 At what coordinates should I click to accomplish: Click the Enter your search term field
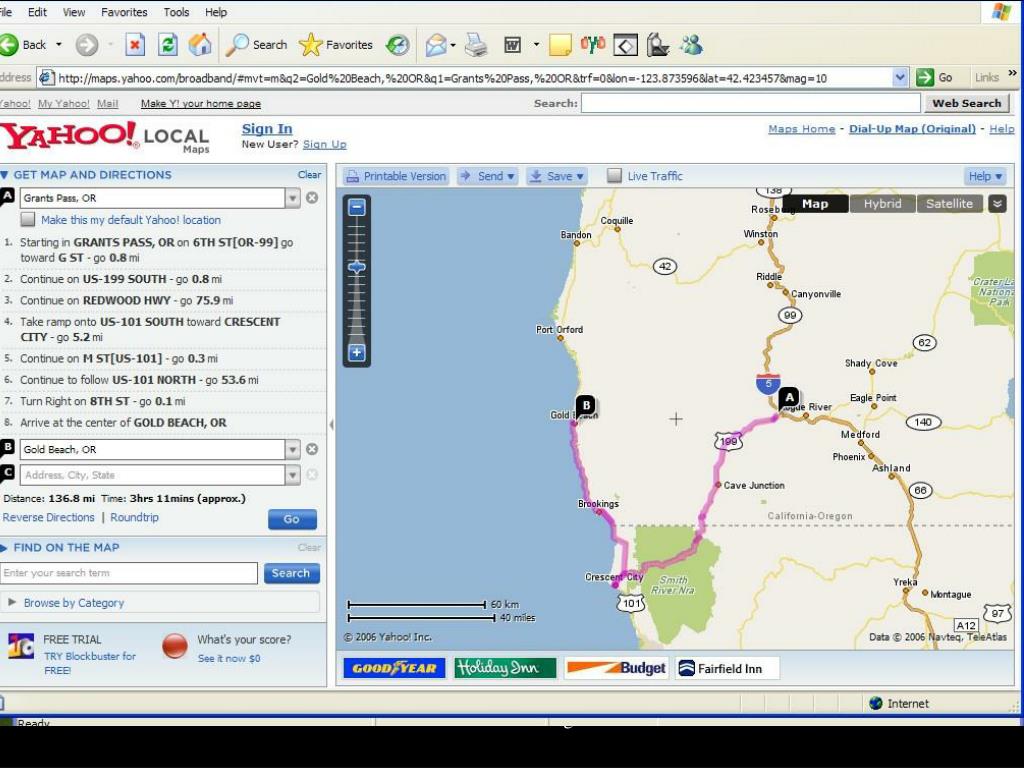[129, 573]
